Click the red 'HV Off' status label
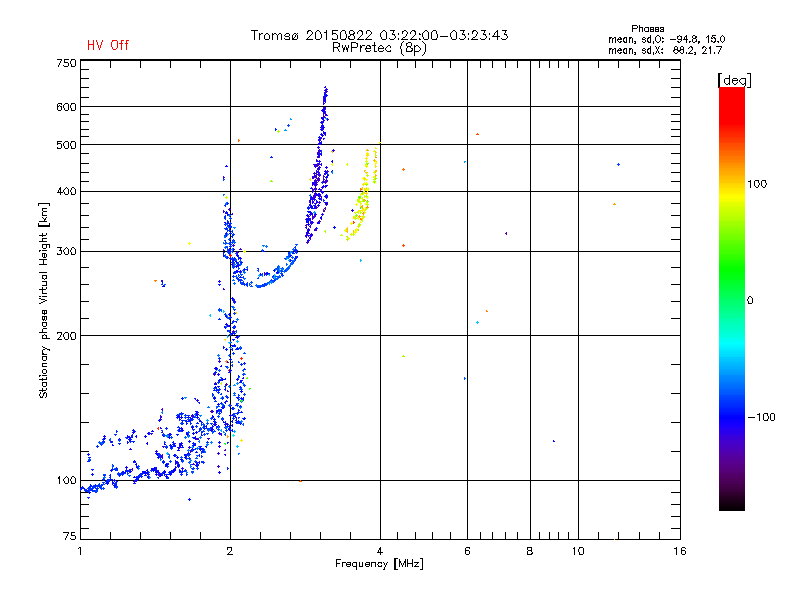 pyautogui.click(x=108, y=45)
